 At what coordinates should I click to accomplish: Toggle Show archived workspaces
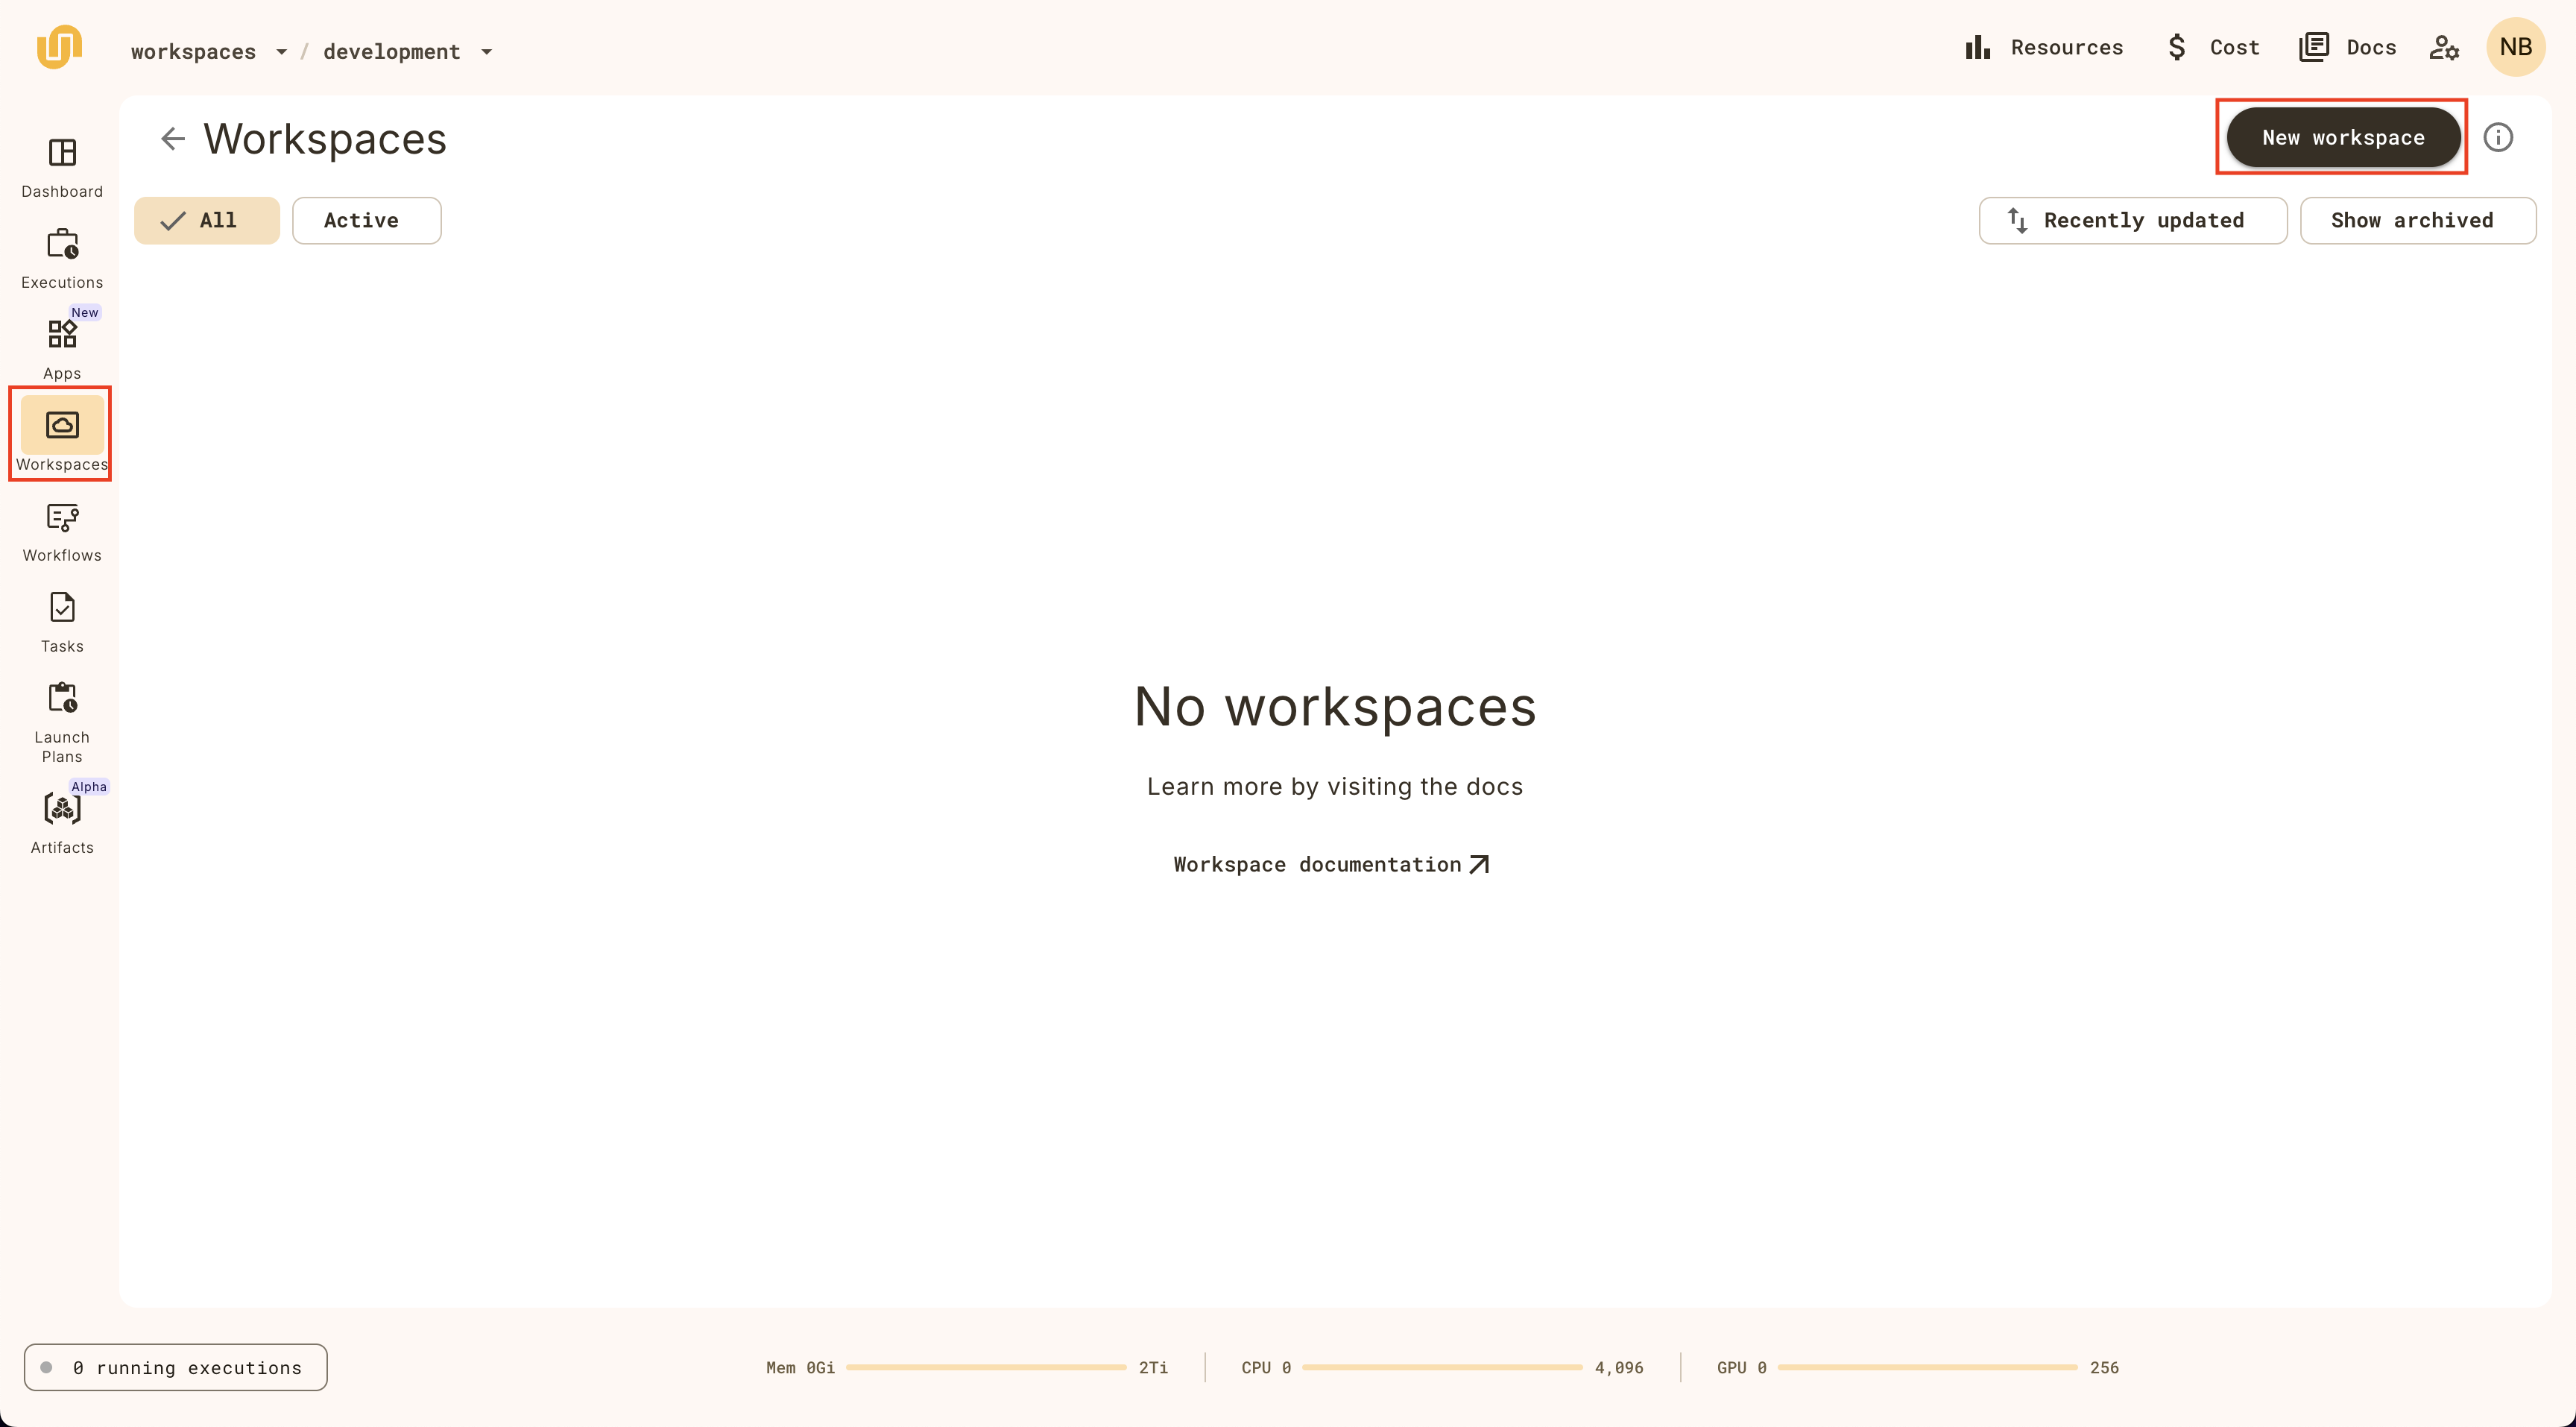tap(2414, 220)
